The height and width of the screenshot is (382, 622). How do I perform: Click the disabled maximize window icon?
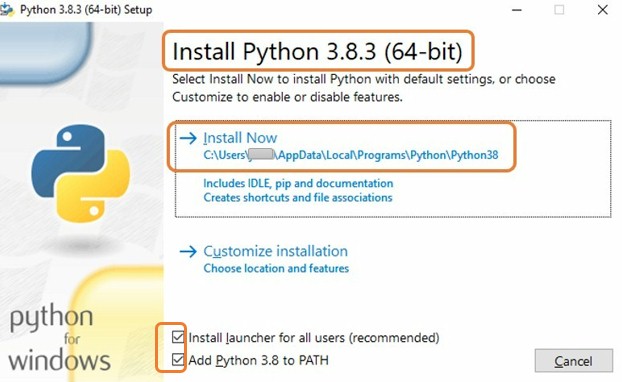point(559,10)
